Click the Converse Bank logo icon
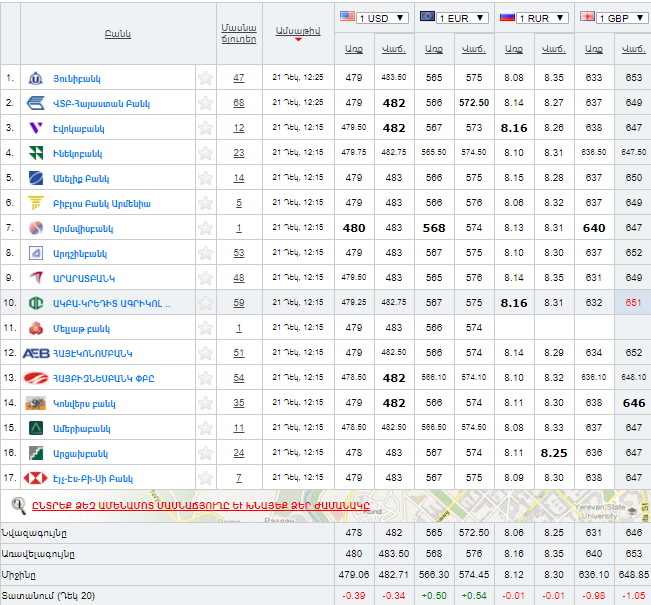This screenshot has width=651, height=605. tap(36, 403)
